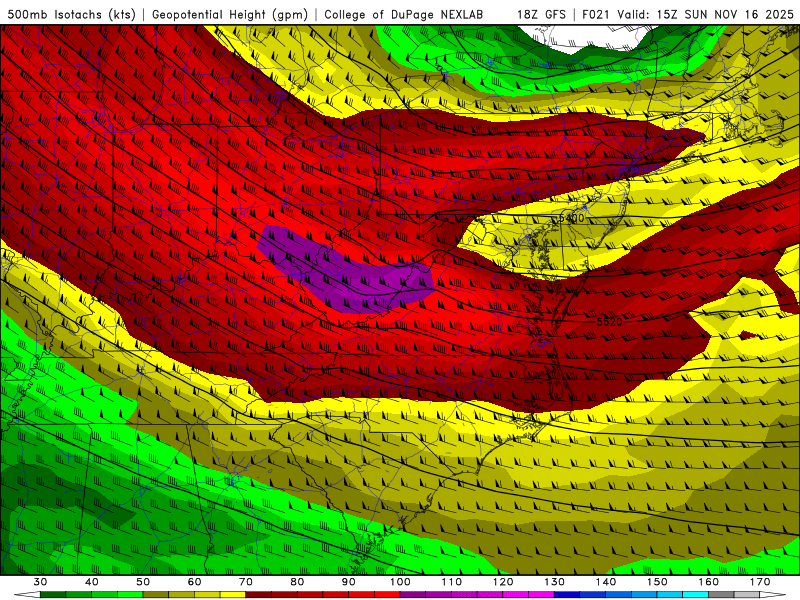The width and height of the screenshot is (800, 600).
Task: Click the 30 label on the color scale
Action: pos(40,582)
